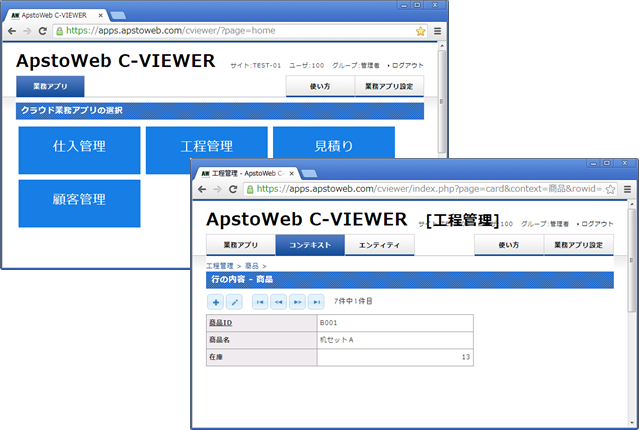Open Chrome menu in front window
Viewport: 639px width, 430px height.
tap(628, 189)
